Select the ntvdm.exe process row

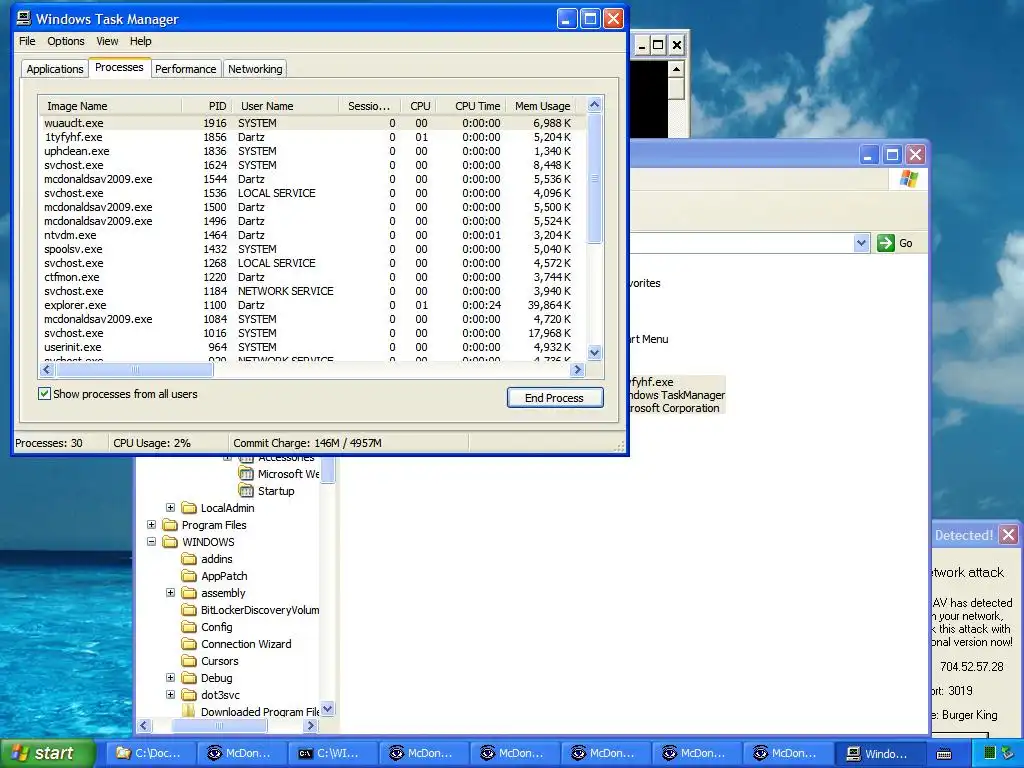[x=312, y=235]
